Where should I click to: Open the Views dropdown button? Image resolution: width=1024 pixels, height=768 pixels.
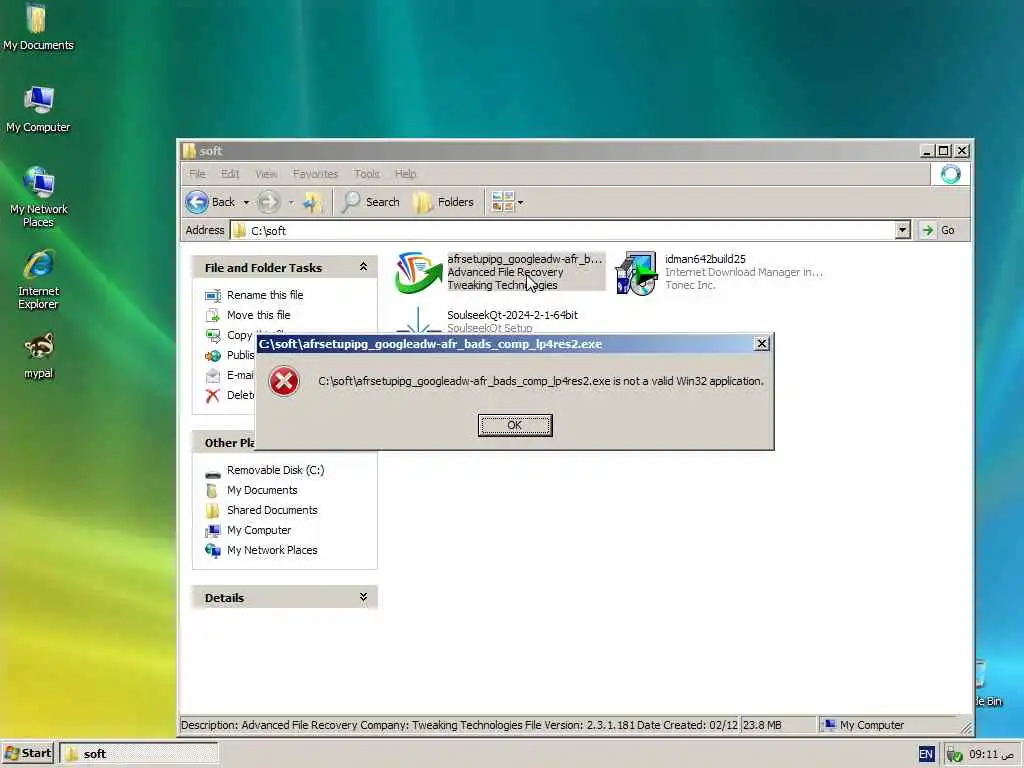click(507, 202)
